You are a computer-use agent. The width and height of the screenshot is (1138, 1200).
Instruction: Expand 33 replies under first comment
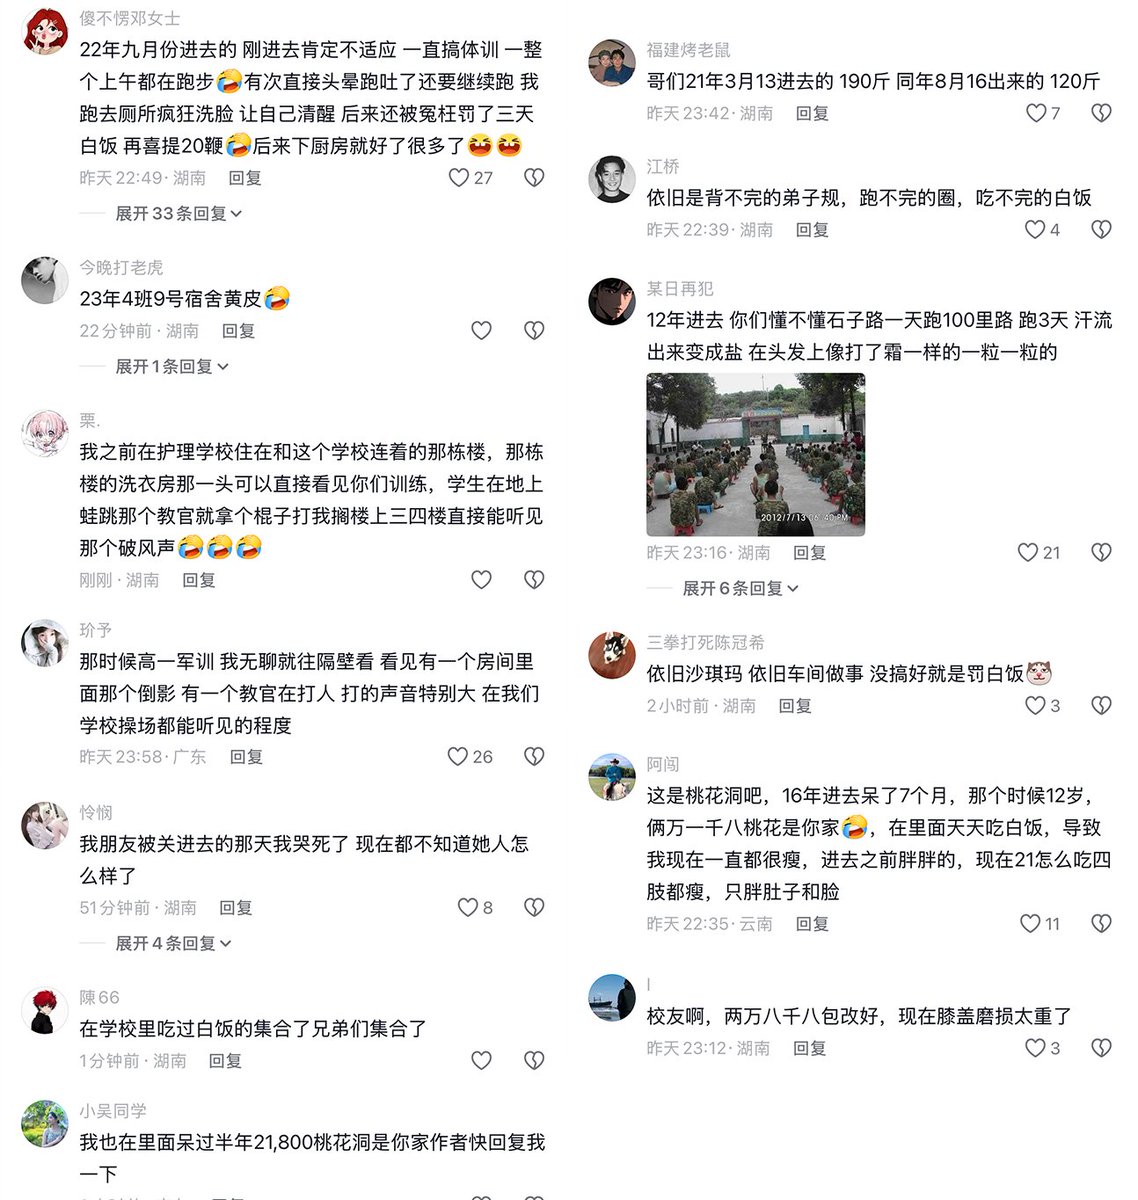[x=178, y=214]
